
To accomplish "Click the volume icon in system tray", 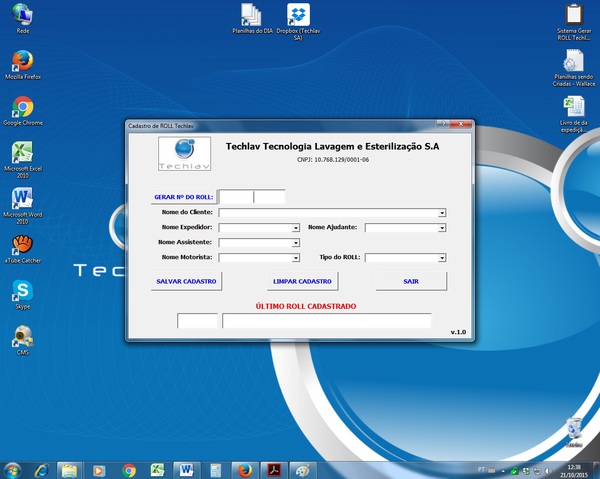I will 548,471.
